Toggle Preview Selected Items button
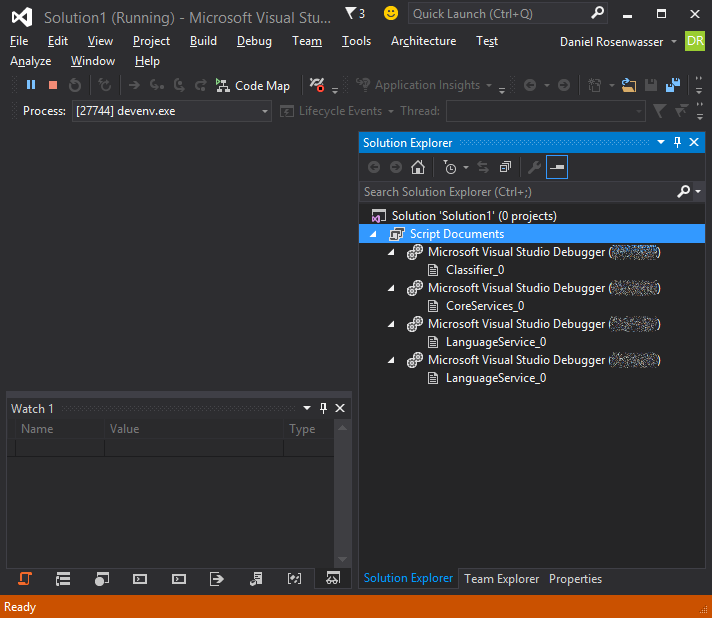This screenshot has height=618, width=712. (x=557, y=167)
